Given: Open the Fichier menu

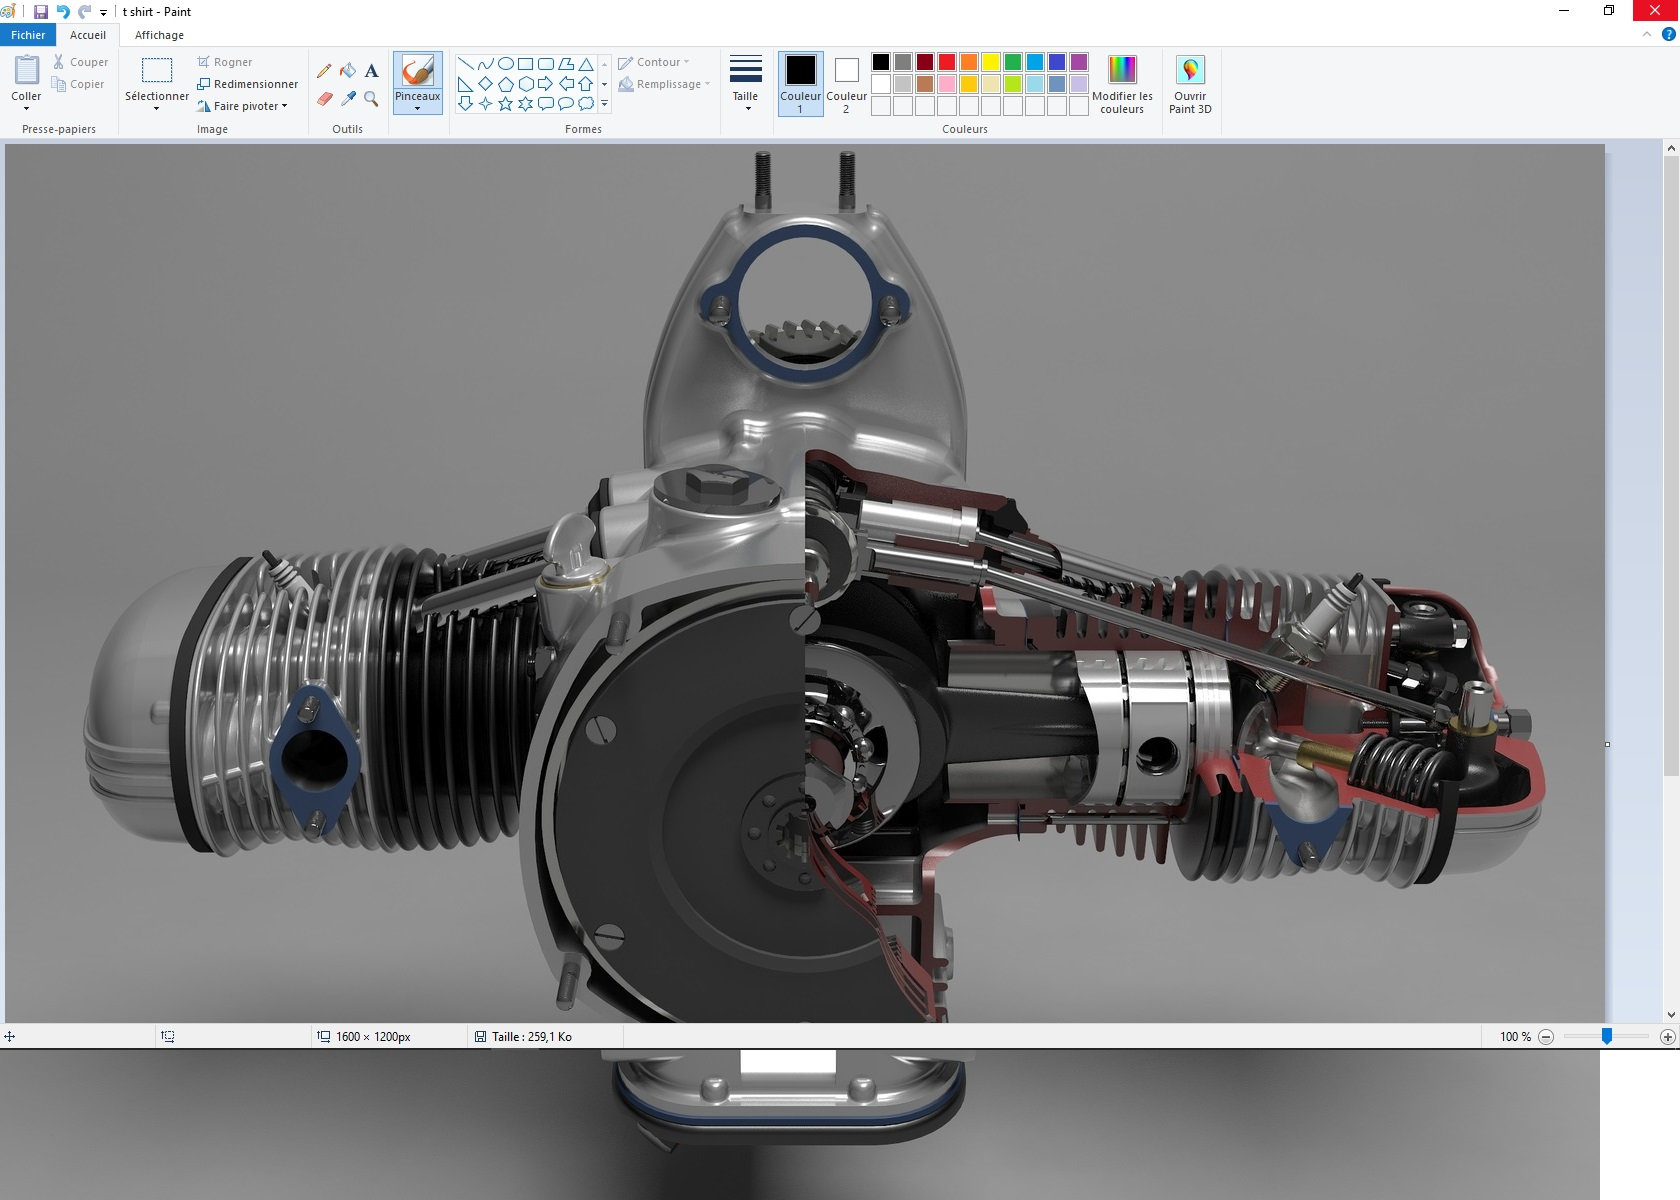Looking at the screenshot, I should click(x=28, y=35).
